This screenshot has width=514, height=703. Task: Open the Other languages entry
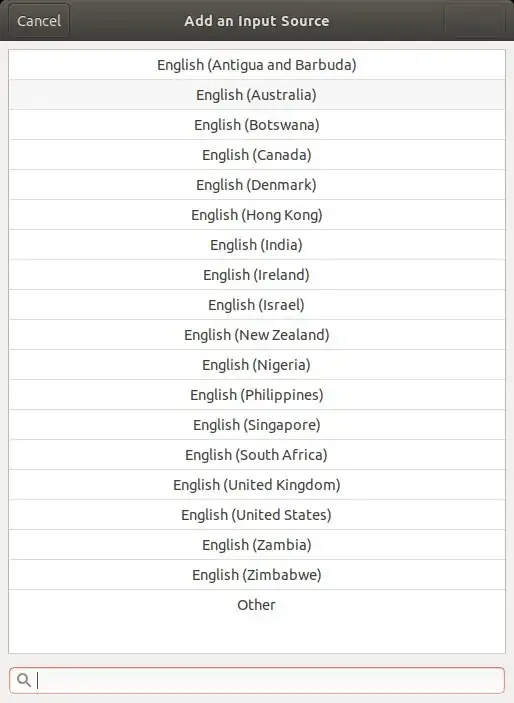(x=257, y=605)
